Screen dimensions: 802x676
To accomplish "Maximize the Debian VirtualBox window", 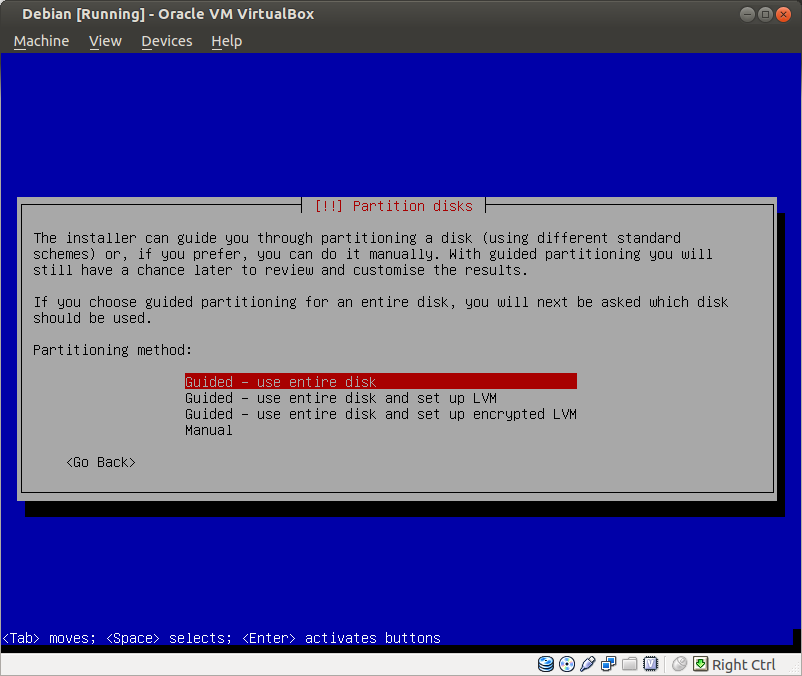I will coord(766,15).
